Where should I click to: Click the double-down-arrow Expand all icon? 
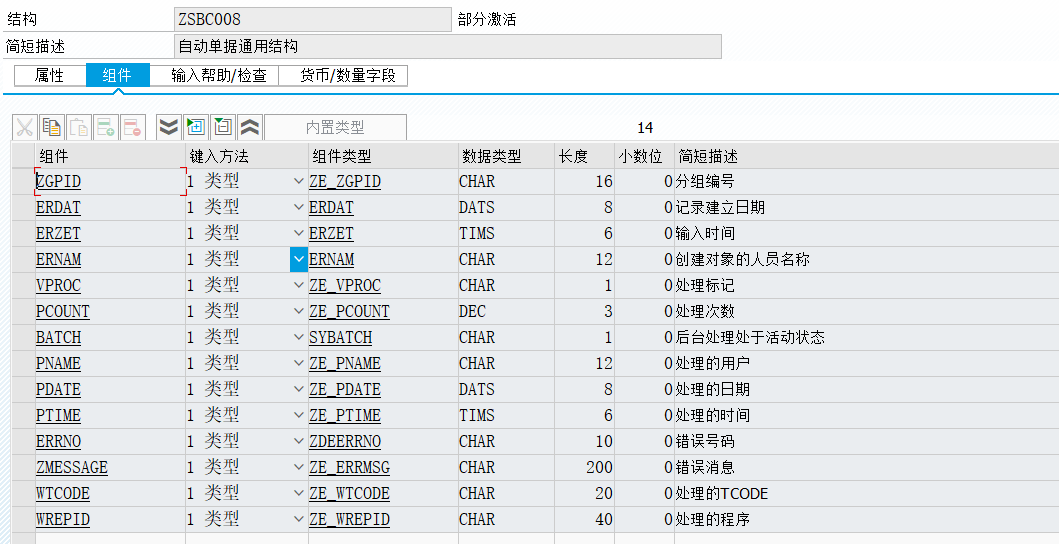169,127
